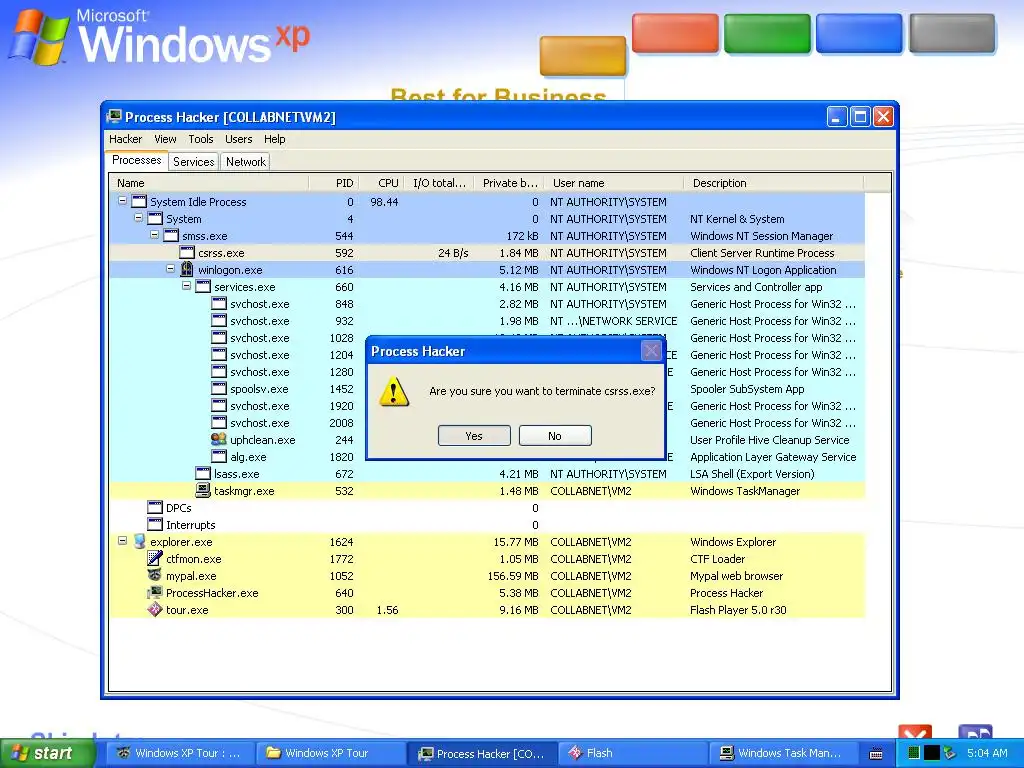The image size is (1024, 768).
Task: Open the Help menu
Action: 274,139
